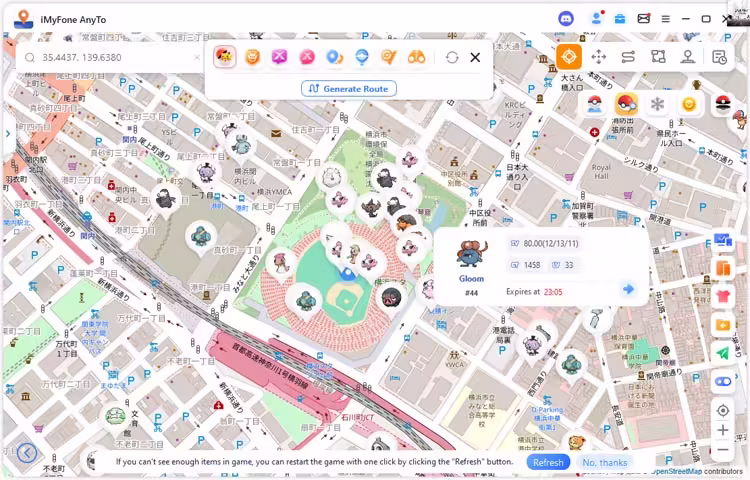Click the green paper plane icon
The image size is (750, 480).
[x=723, y=353]
